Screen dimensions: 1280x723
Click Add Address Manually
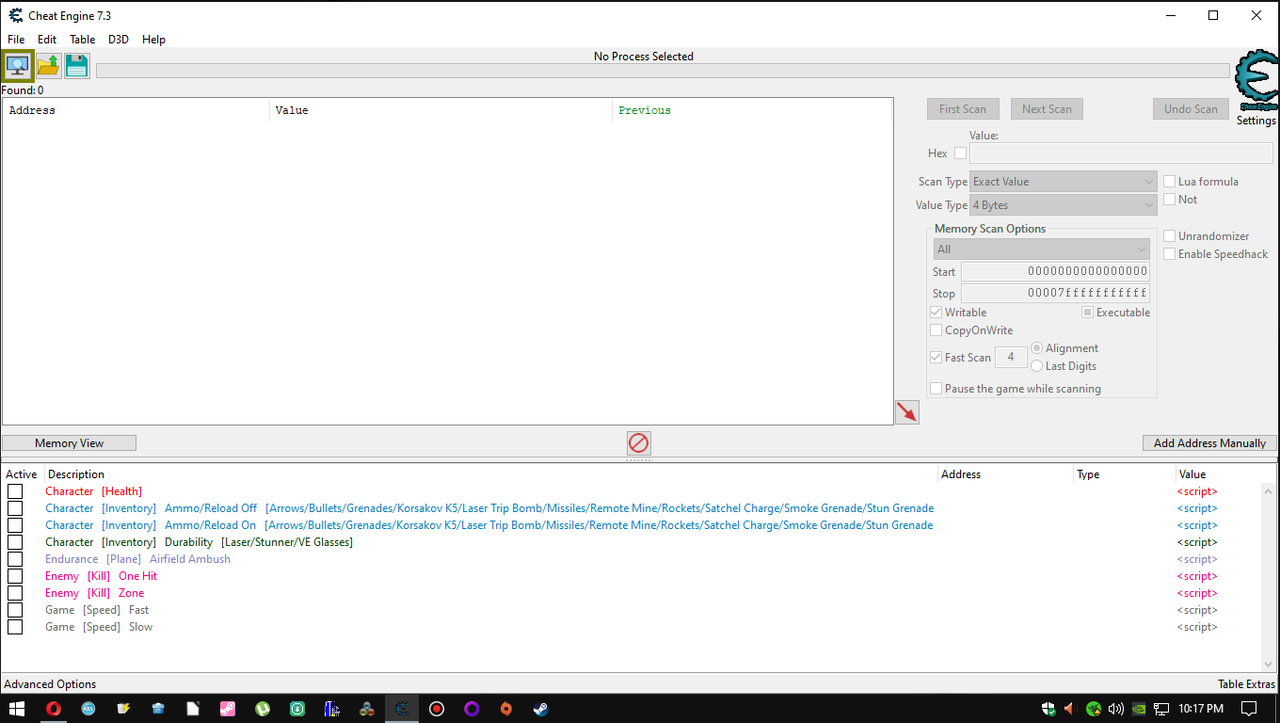(x=1210, y=443)
